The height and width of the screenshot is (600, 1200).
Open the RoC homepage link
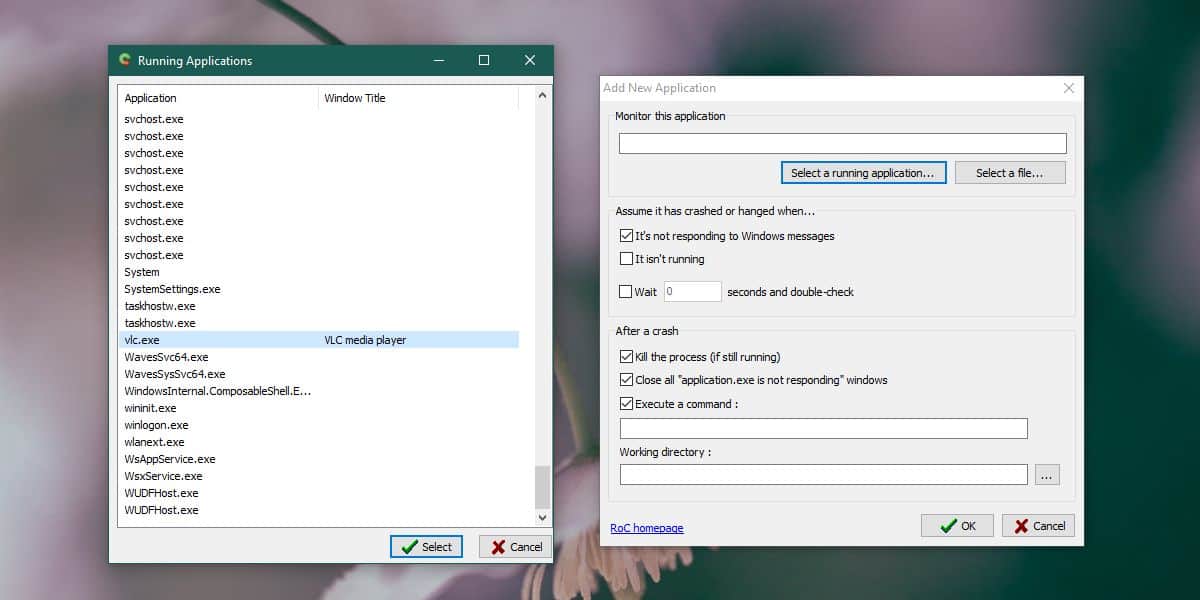647,528
